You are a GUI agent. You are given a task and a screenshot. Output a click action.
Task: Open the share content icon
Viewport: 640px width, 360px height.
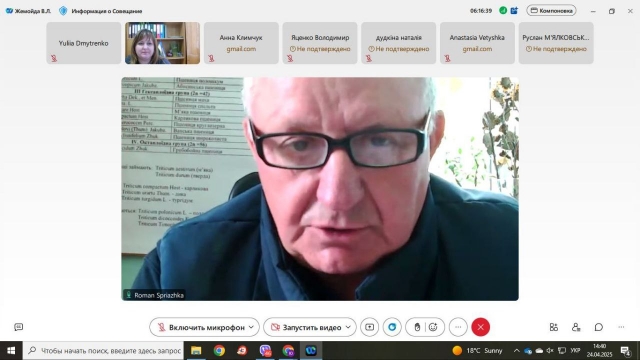[x=369, y=327]
